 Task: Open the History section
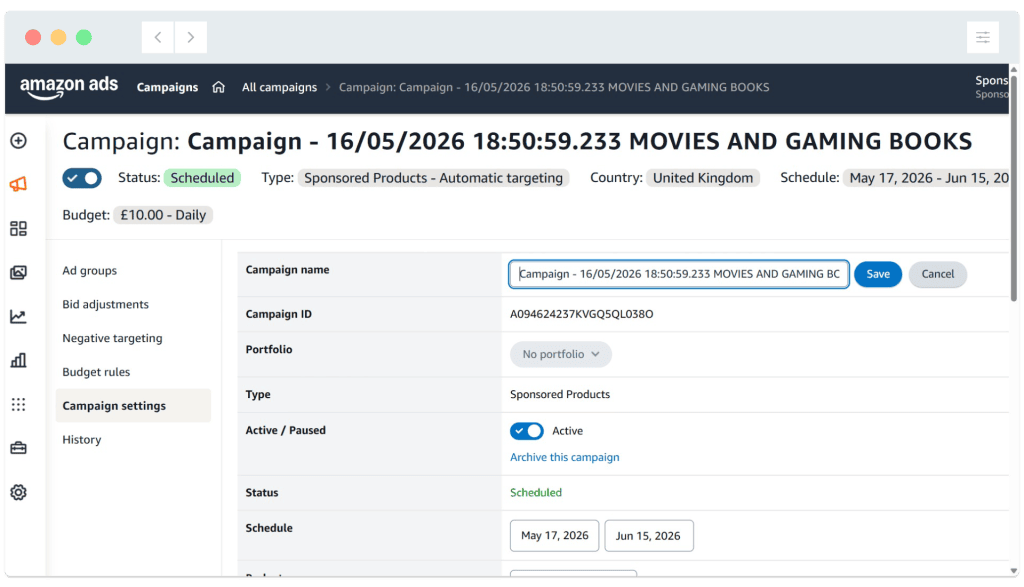82,439
